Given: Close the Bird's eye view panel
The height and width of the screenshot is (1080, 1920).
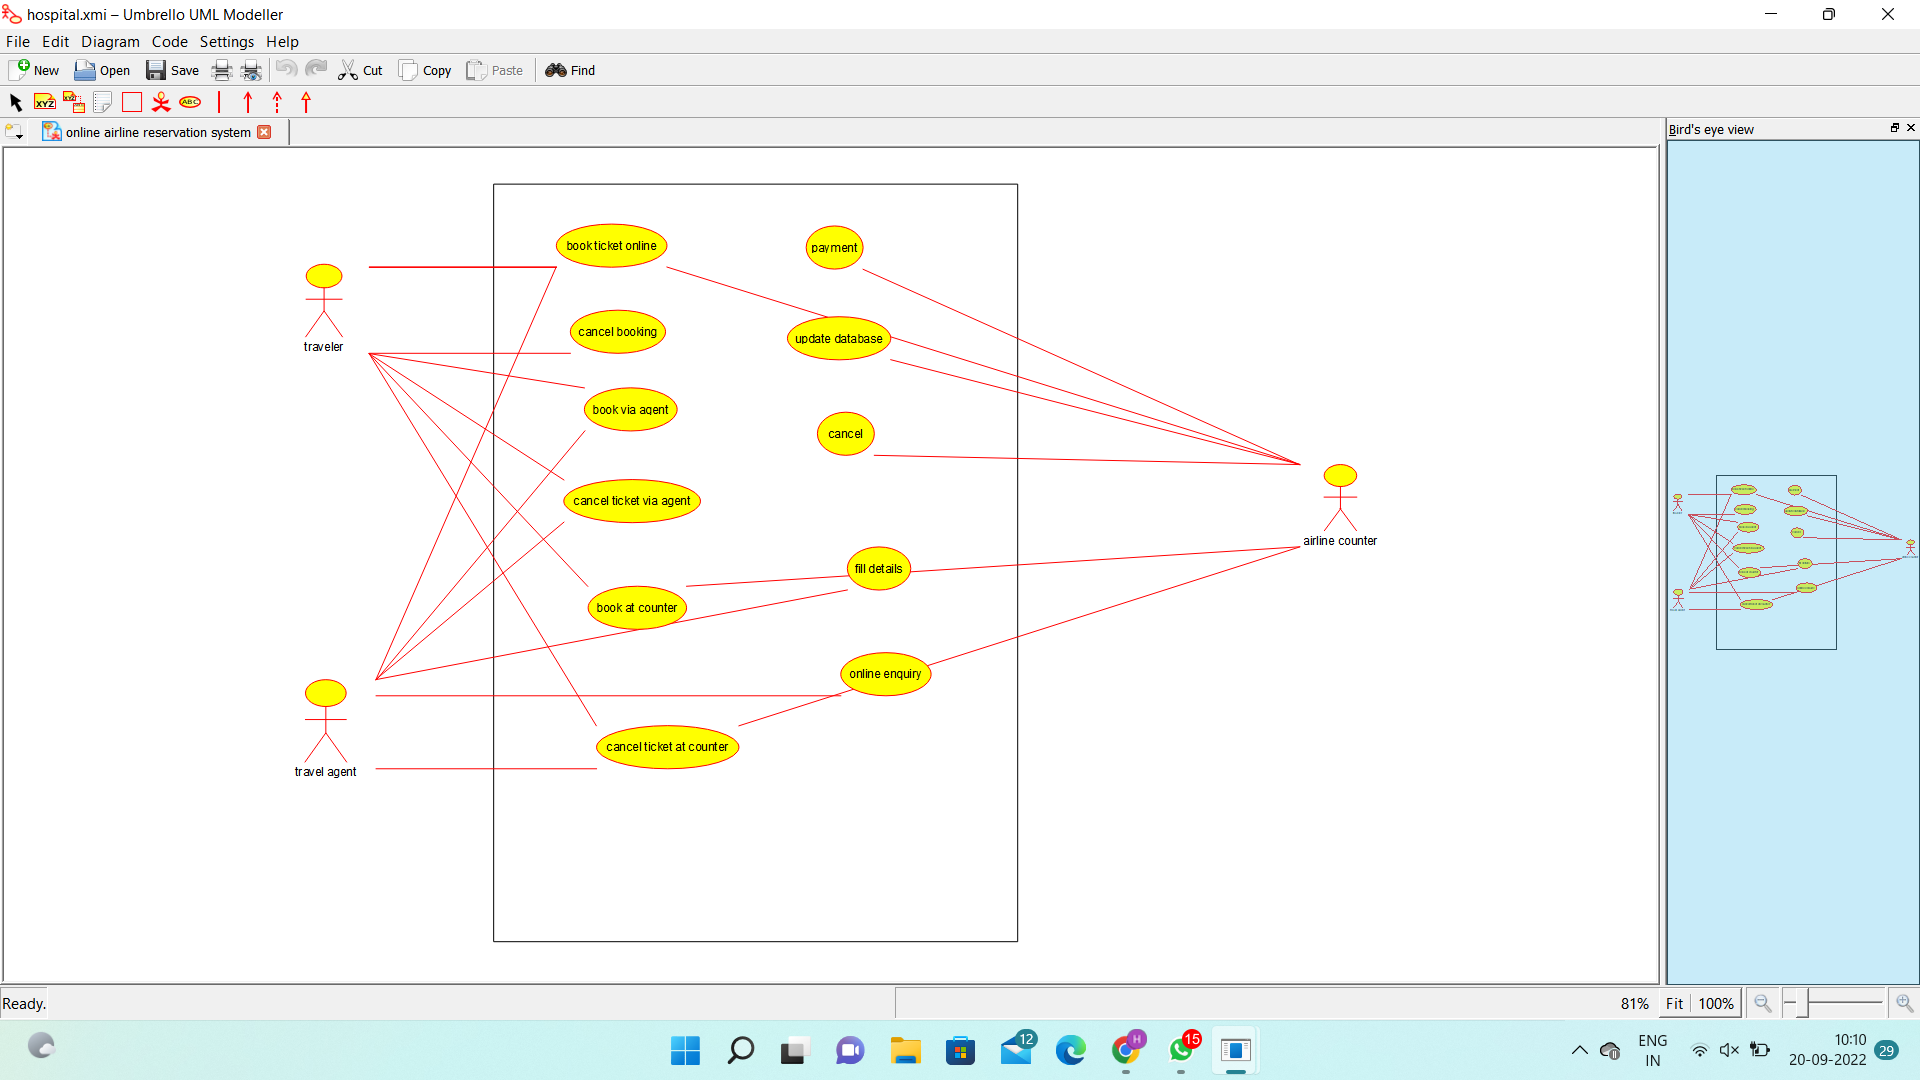Looking at the screenshot, I should 1911,128.
